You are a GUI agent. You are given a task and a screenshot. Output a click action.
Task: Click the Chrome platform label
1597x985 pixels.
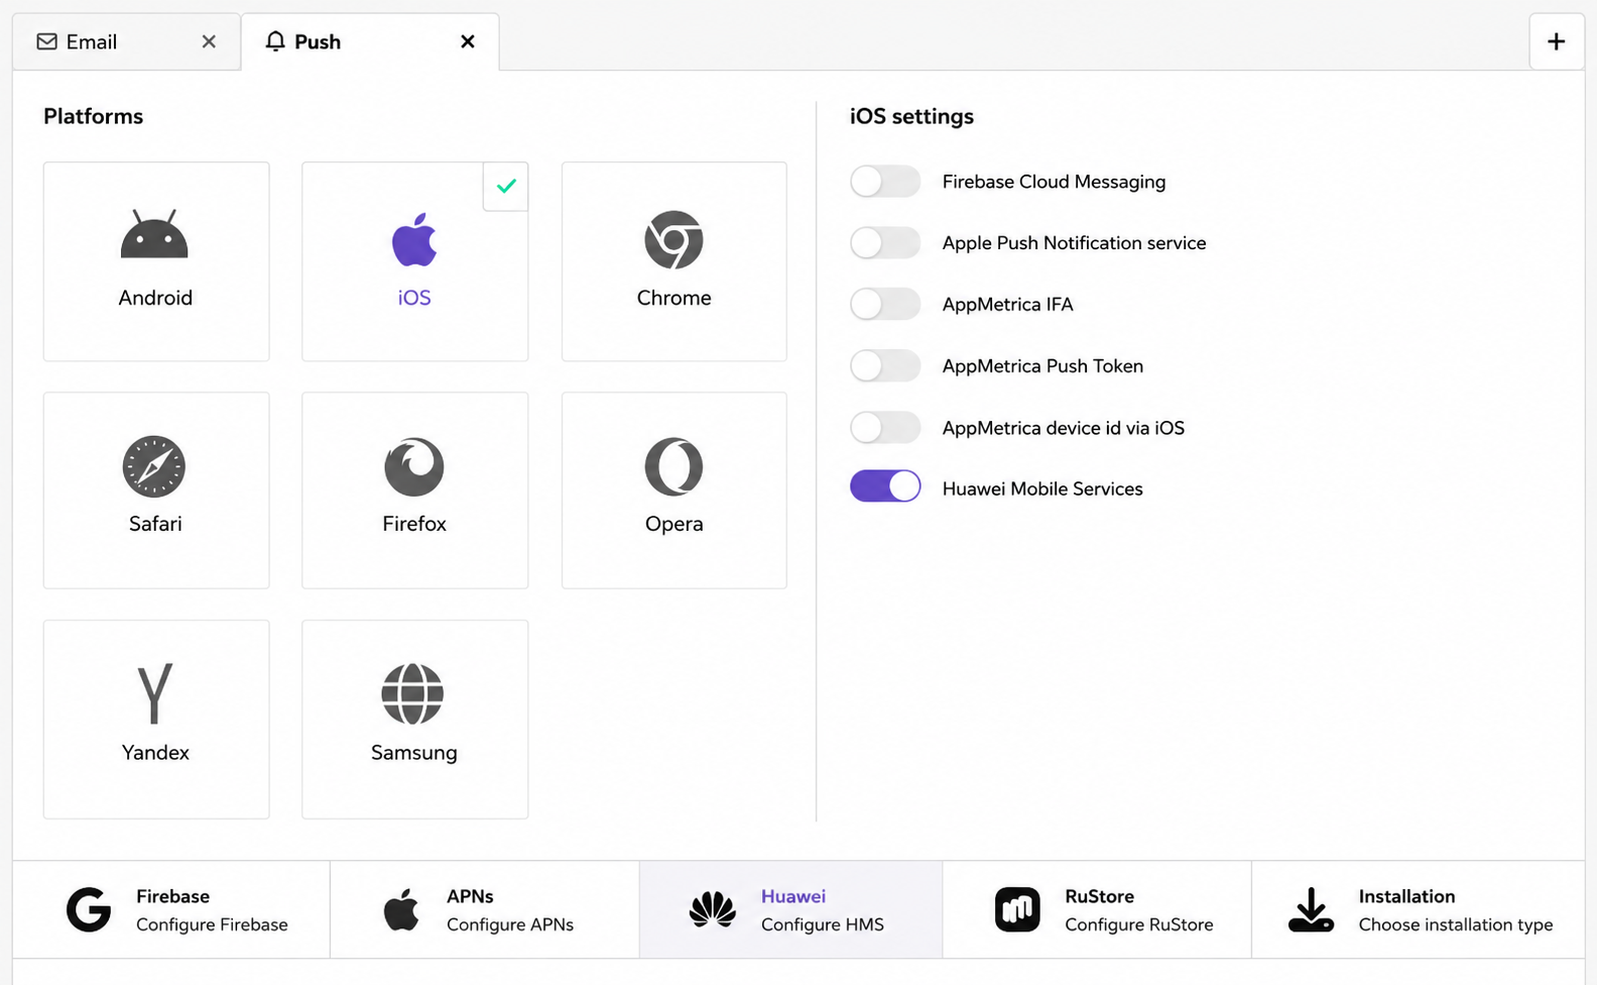[x=674, y=298]
